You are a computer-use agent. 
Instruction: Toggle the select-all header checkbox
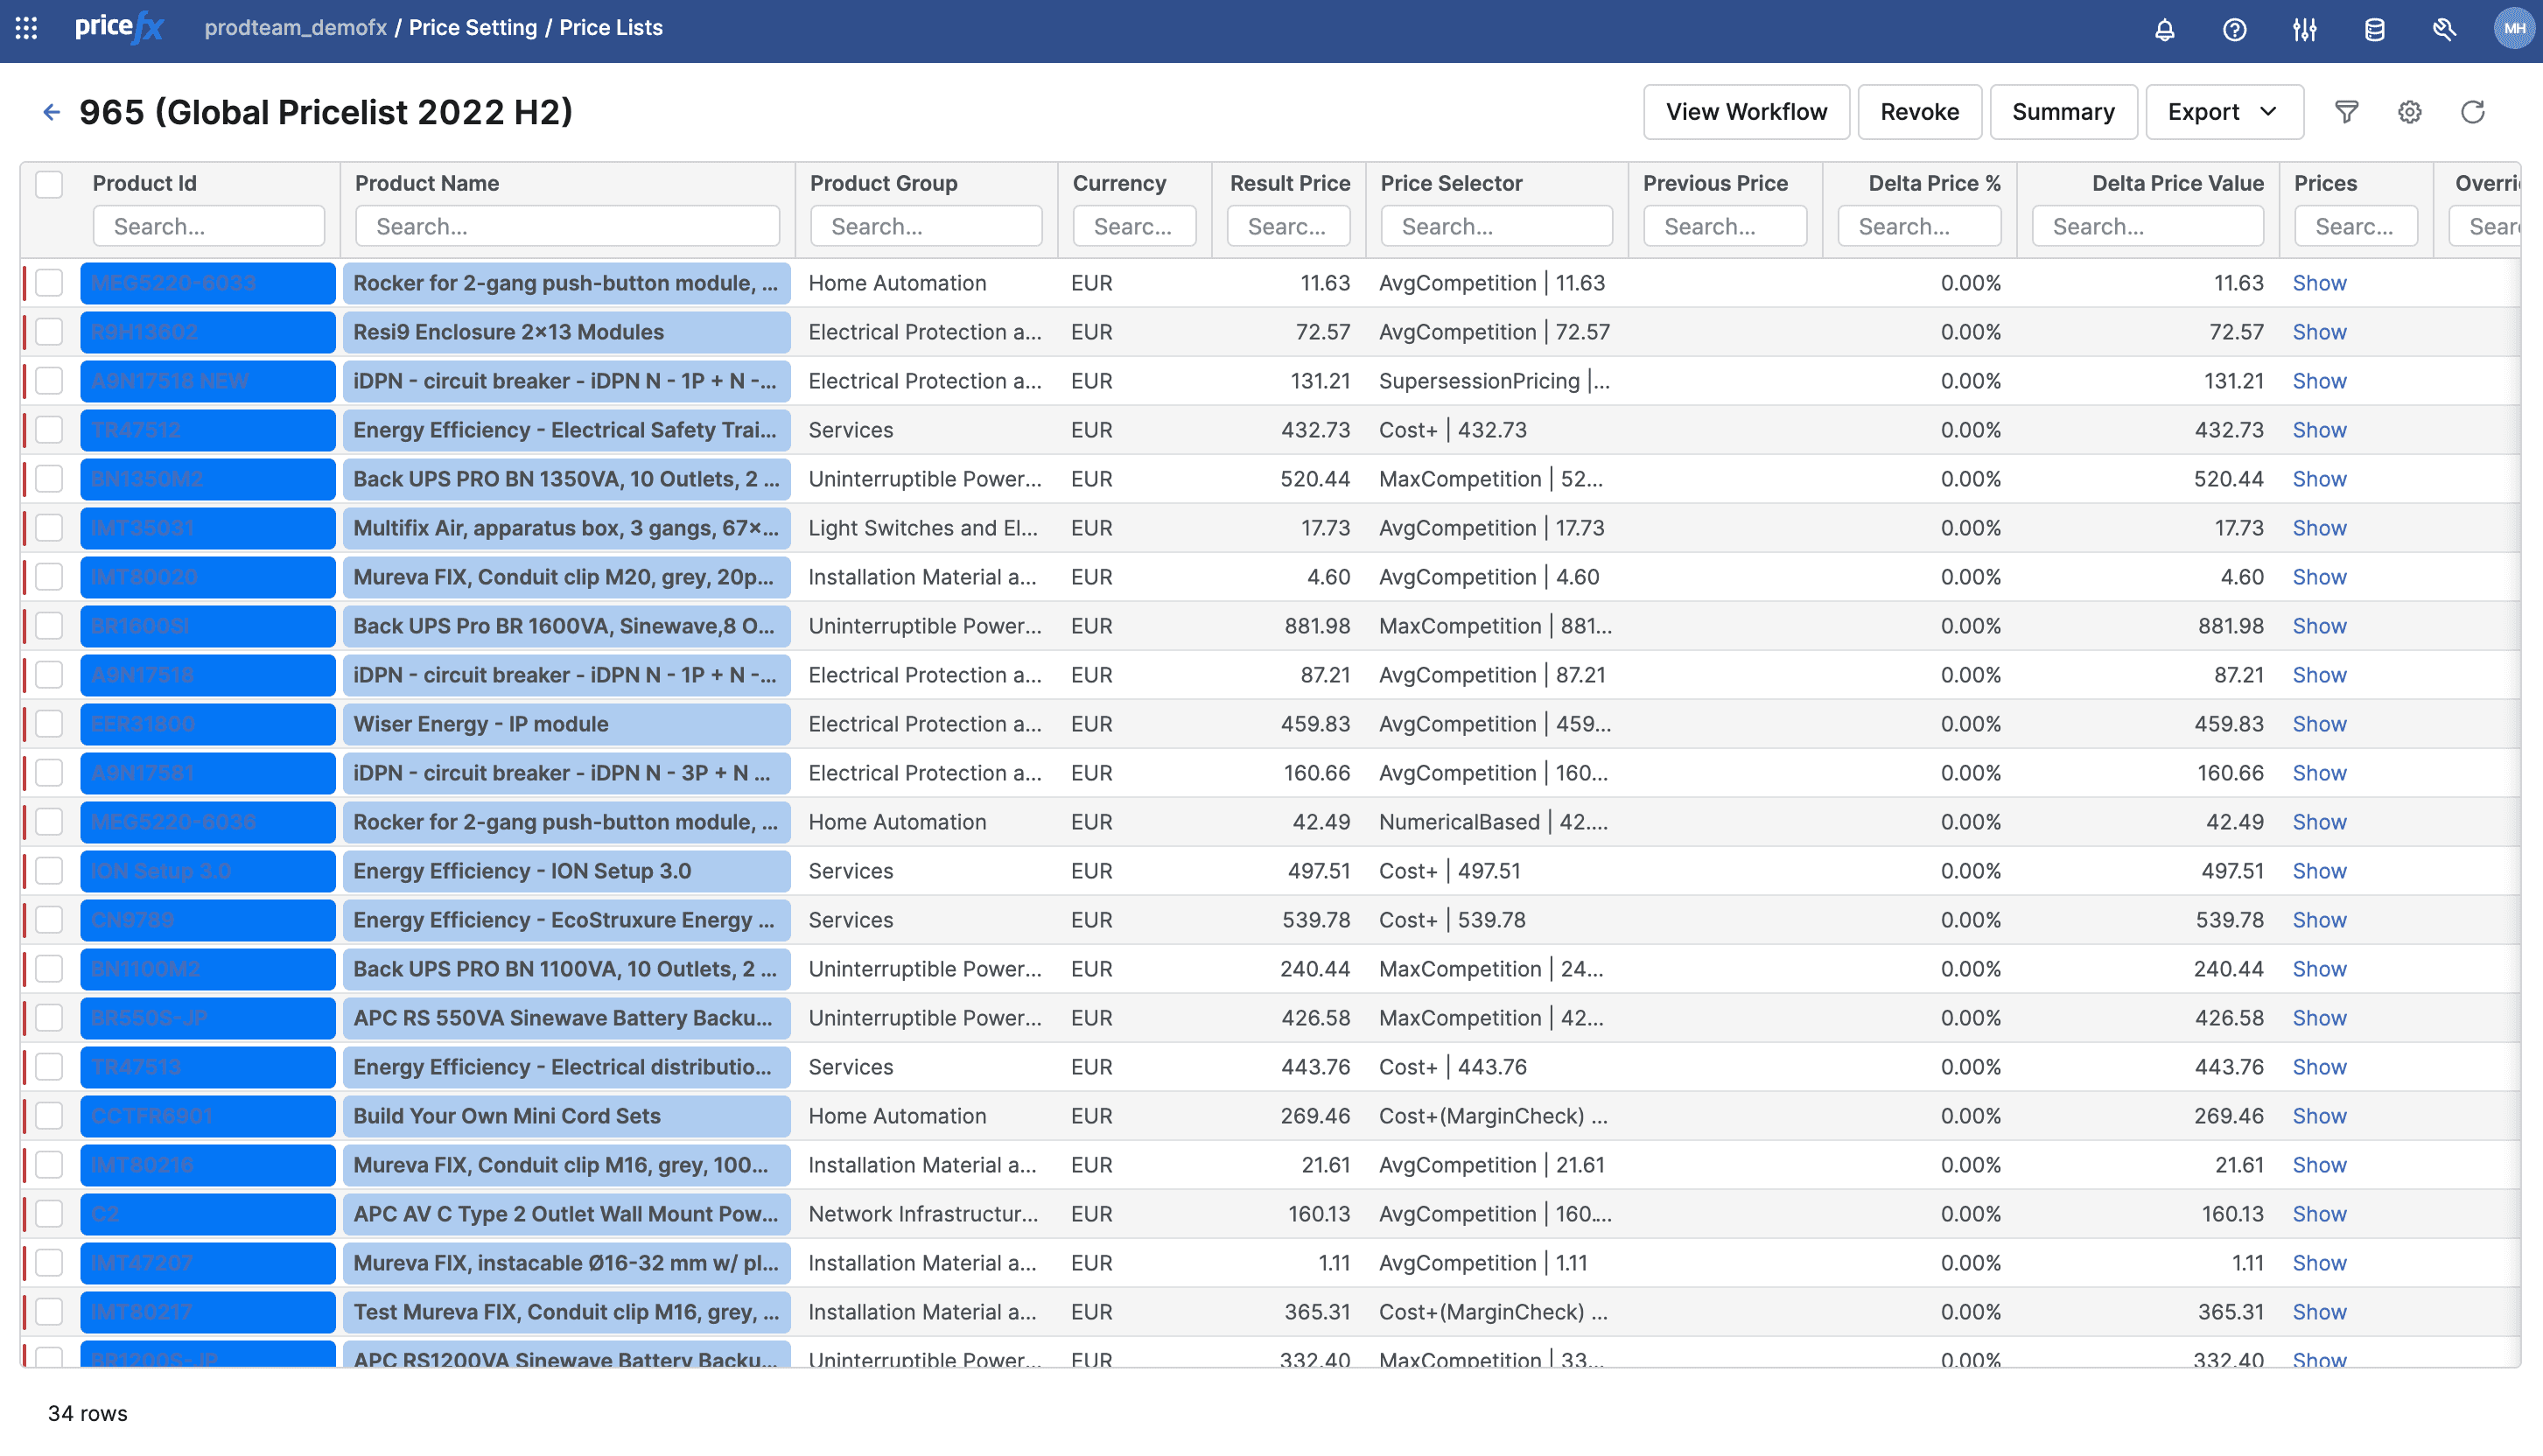[x=49, y=184]
